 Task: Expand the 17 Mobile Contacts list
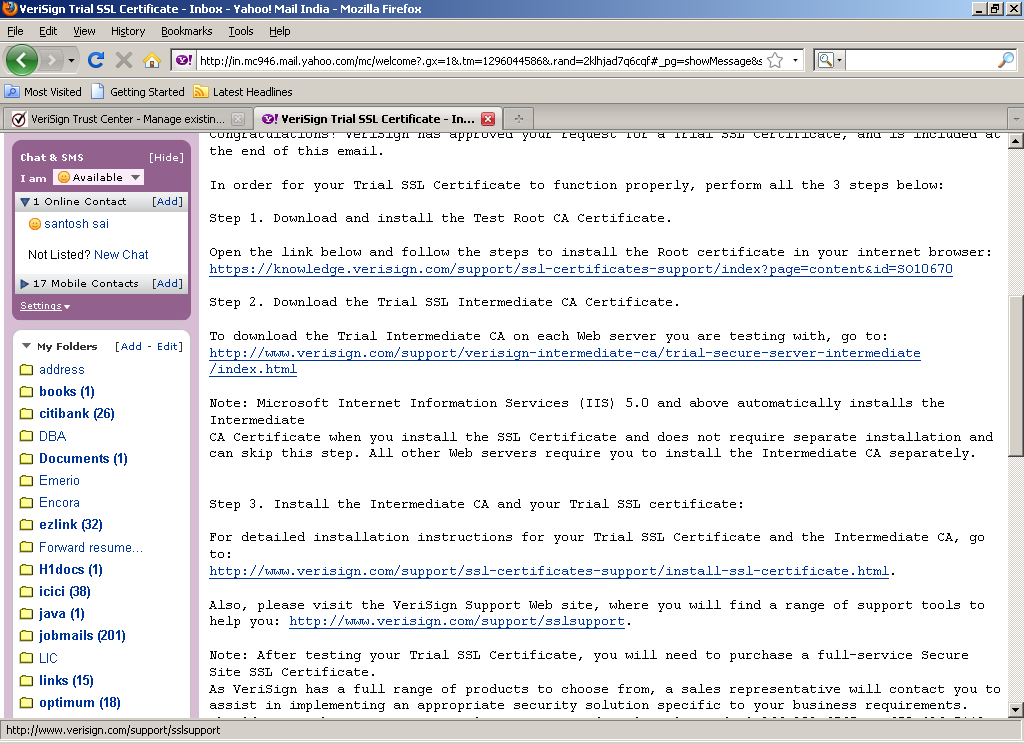[25, 283]
